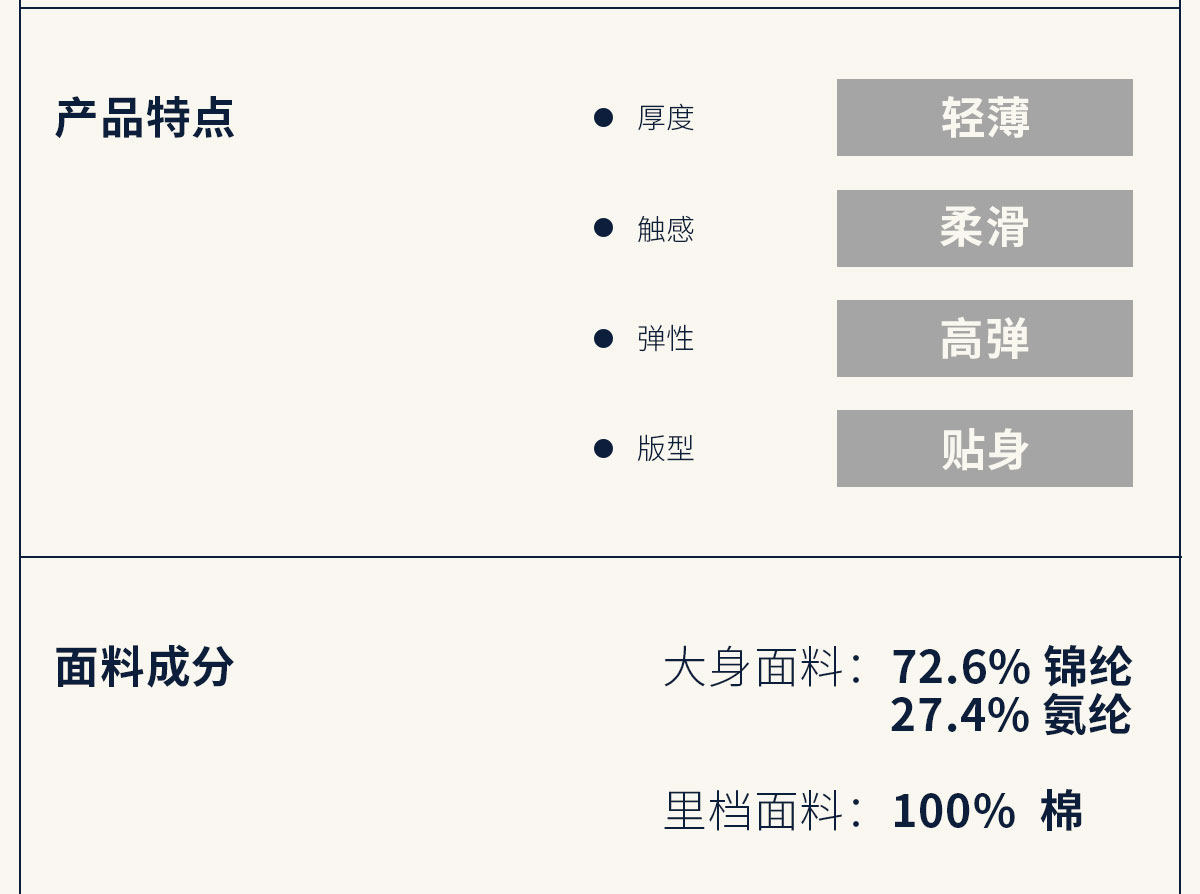Select the gray 轻薄 box

(x=984, y=118)
